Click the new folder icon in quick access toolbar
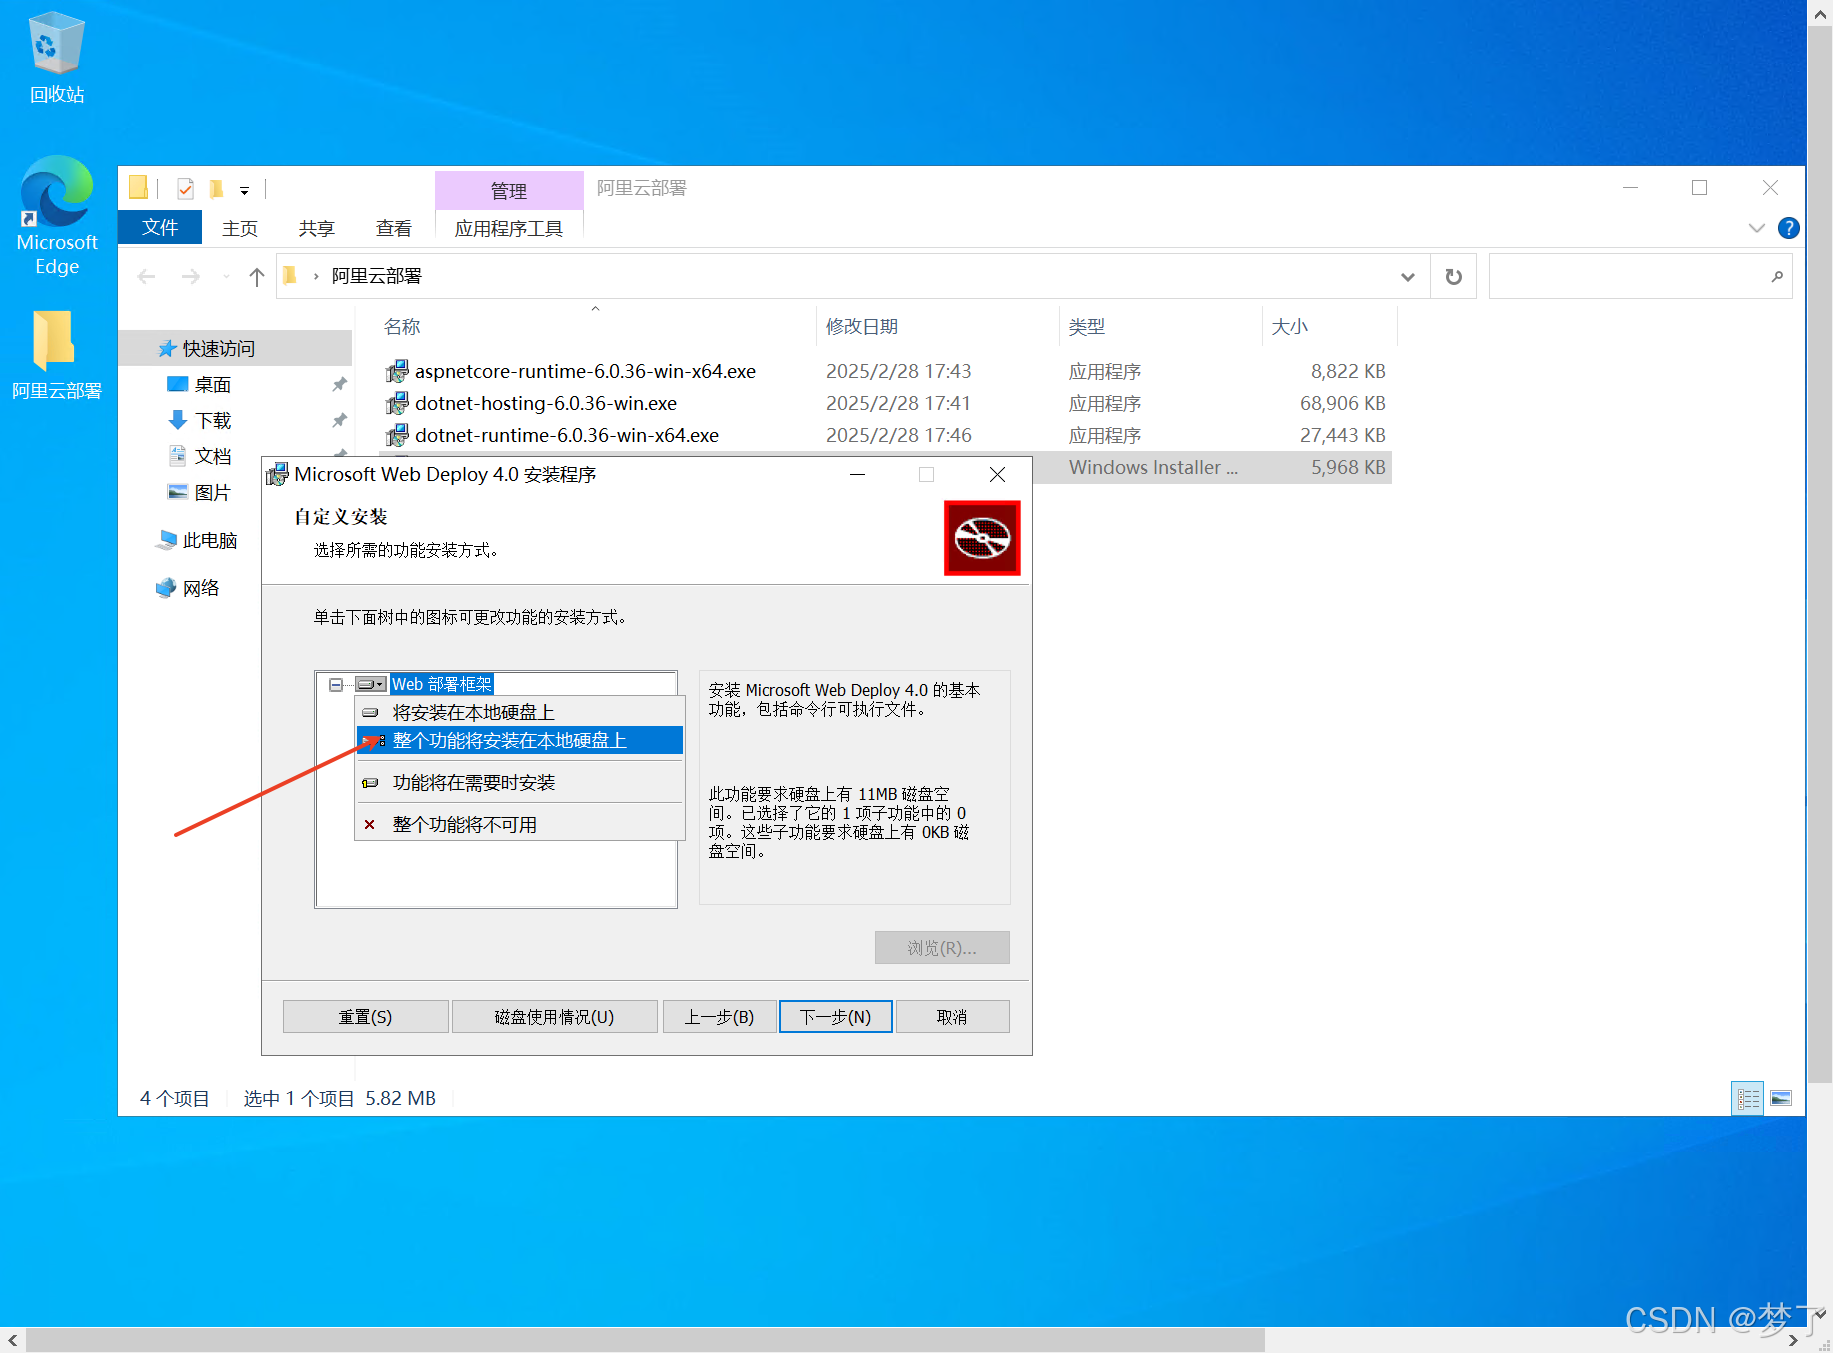 coord(216,188)
